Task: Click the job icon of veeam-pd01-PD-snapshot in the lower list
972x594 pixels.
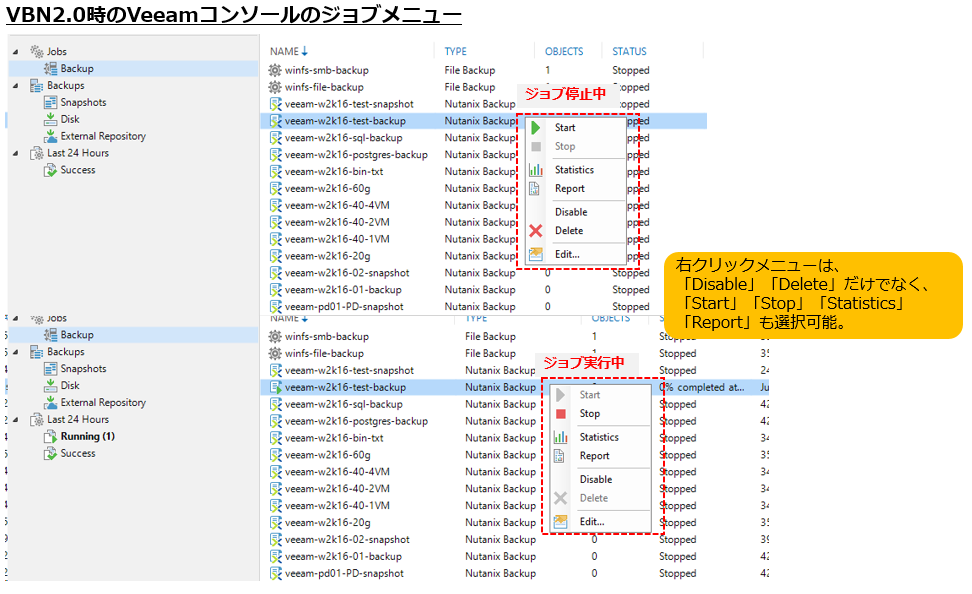Action: [x=276, y=574]
